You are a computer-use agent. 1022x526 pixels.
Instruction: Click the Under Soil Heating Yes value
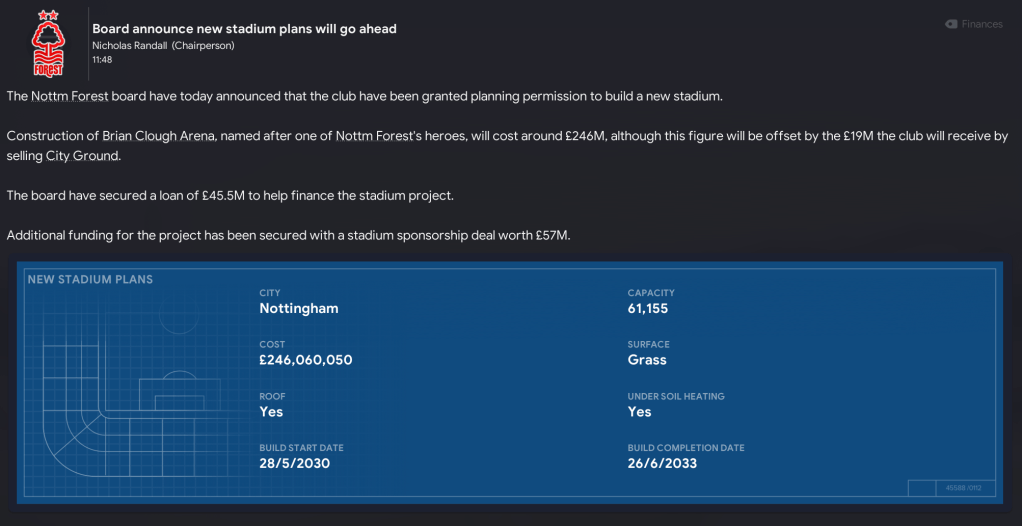[x=639, y=412]
